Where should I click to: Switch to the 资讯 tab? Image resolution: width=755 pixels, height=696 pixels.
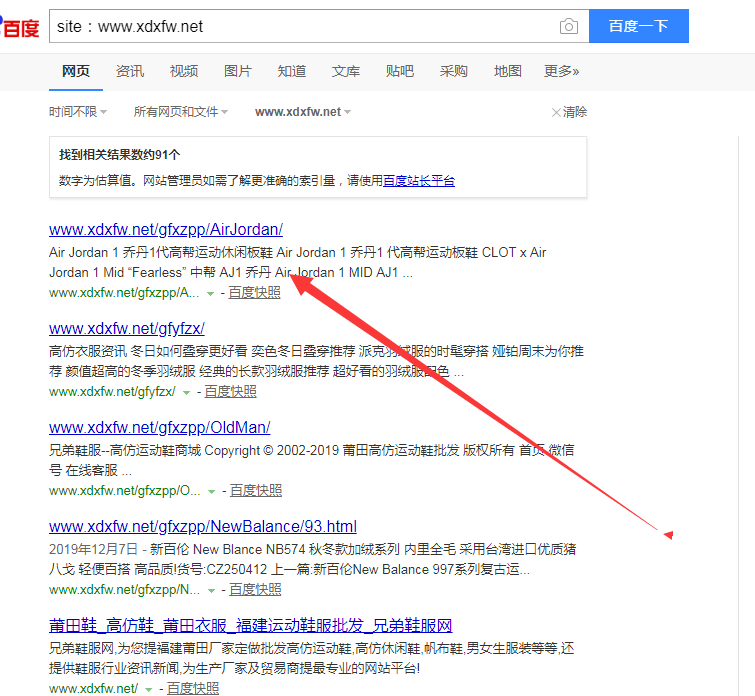tap(130, 71)
